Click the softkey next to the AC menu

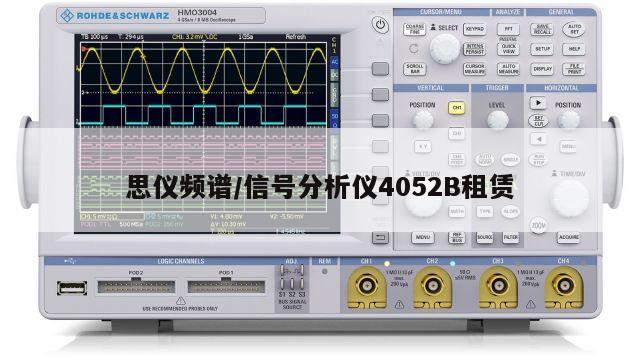point(380,69)
